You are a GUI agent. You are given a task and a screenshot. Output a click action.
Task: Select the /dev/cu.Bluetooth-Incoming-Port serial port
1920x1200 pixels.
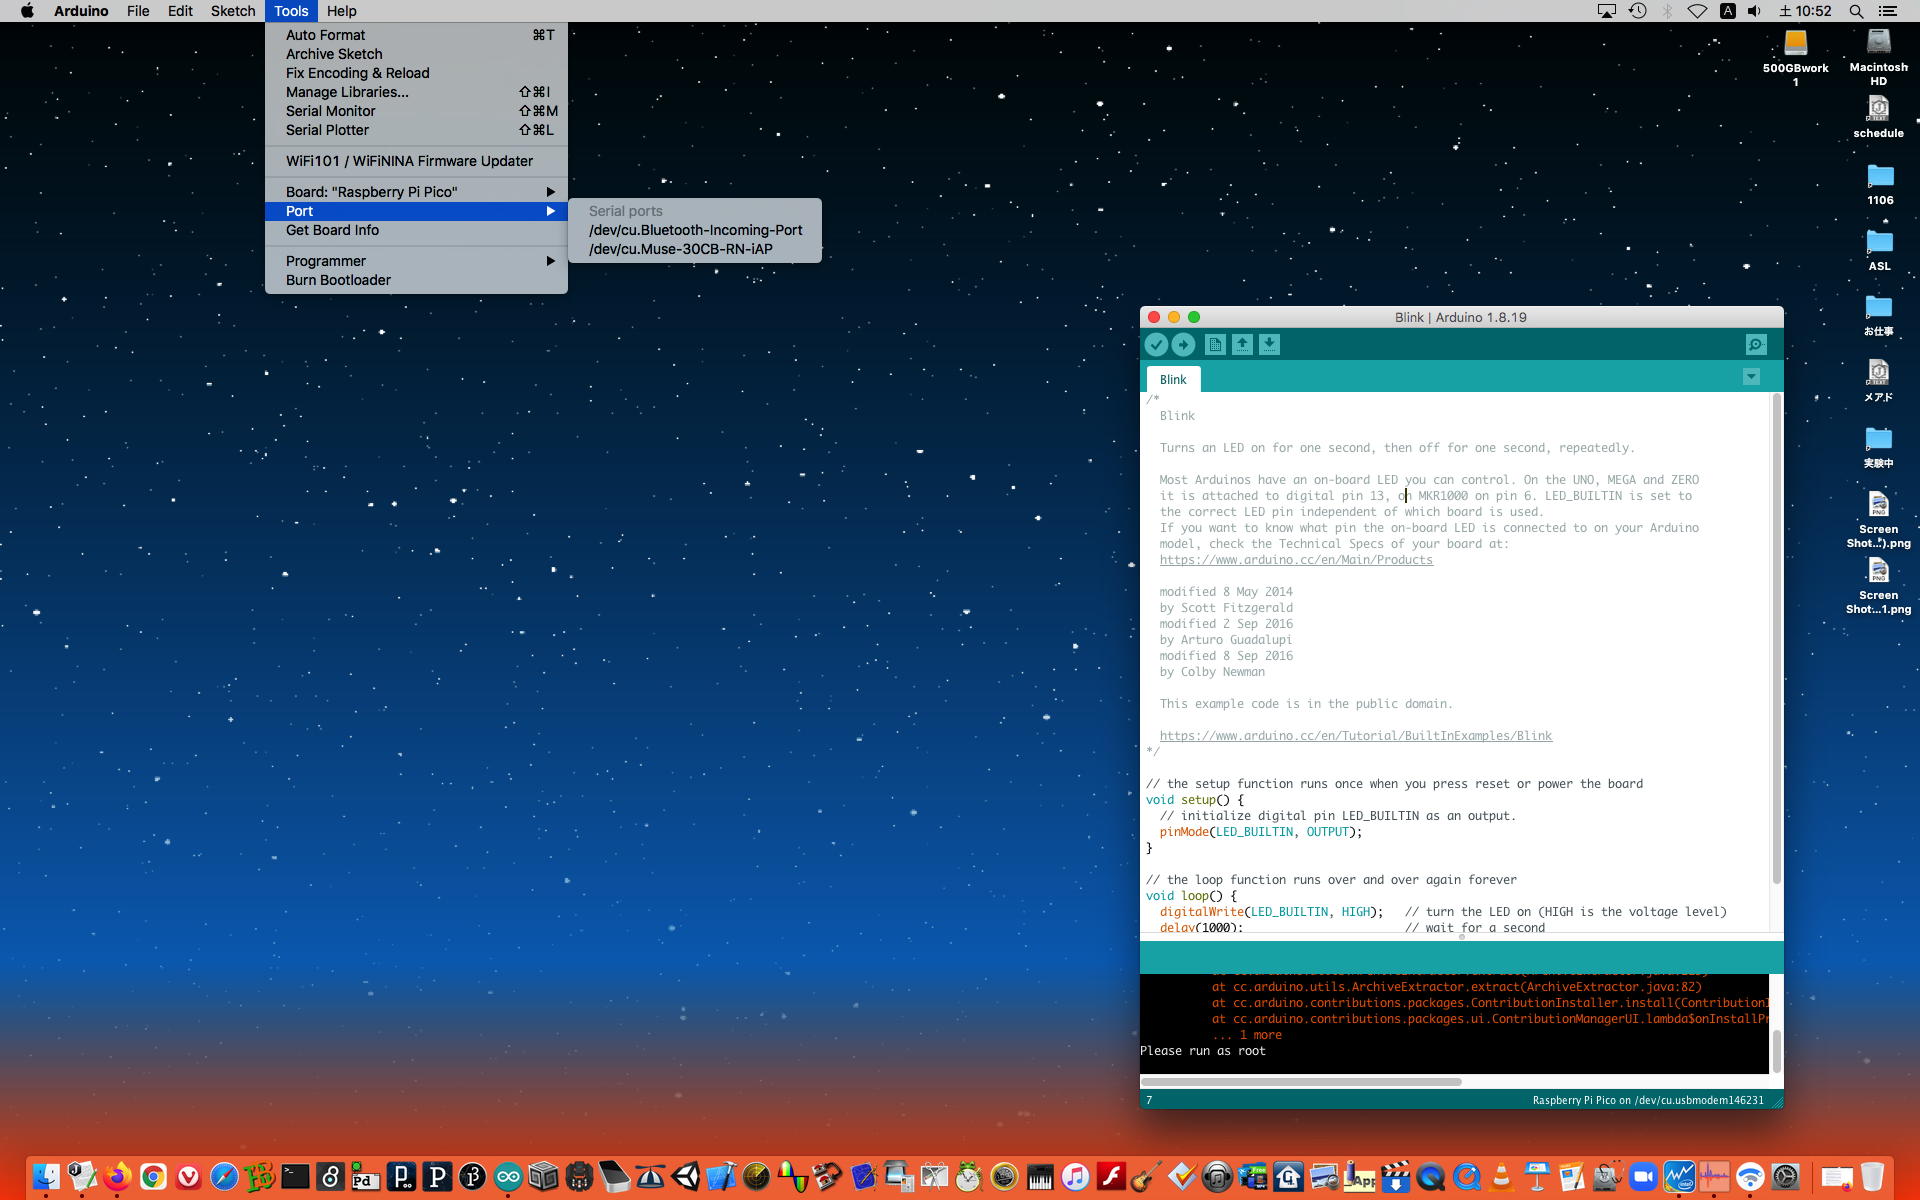coord(695,230)
